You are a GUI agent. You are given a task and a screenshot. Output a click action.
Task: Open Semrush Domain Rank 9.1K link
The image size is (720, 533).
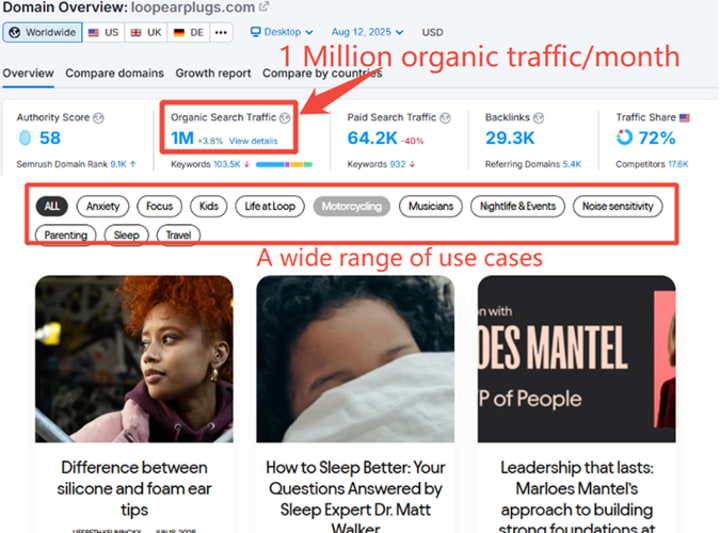point(118,164)
